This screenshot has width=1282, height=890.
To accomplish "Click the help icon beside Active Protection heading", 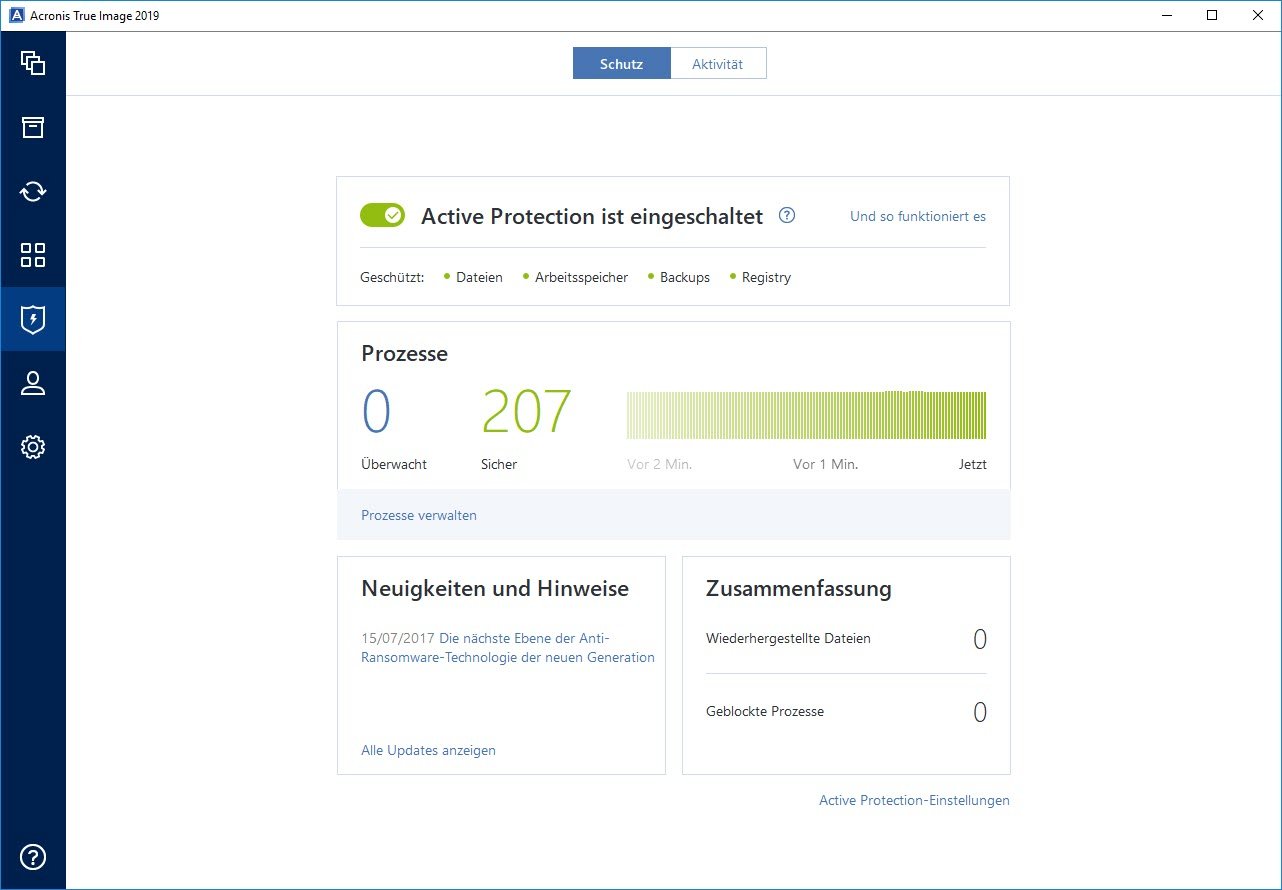I will (787, 215).
